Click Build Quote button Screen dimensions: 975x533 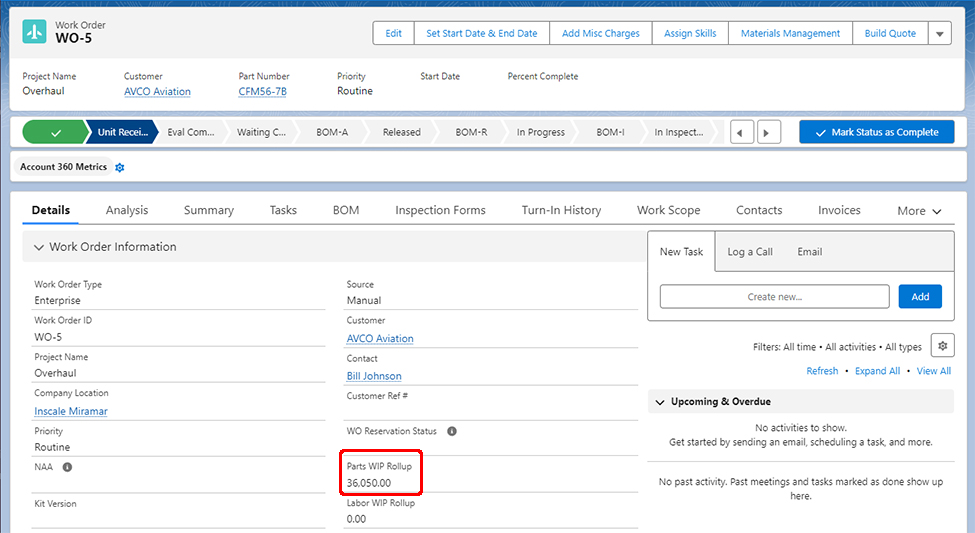(x=890, y=34)
